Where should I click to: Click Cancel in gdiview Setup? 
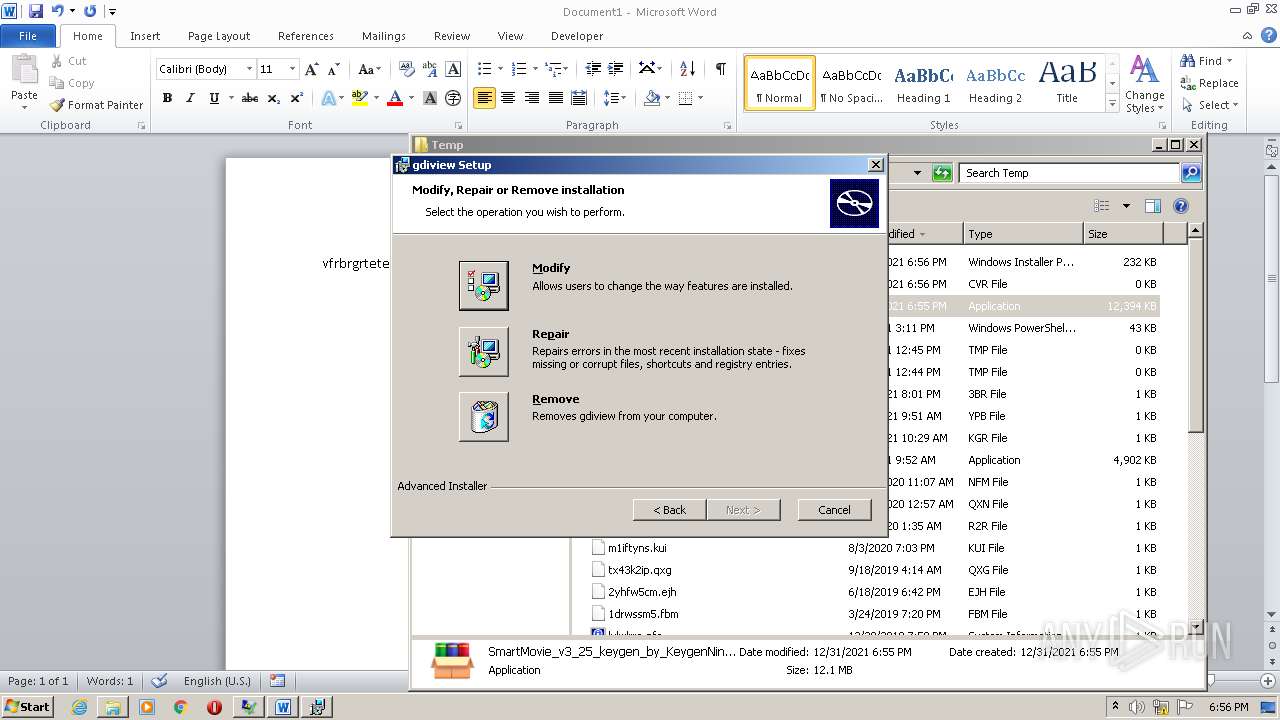pos(834,510)
